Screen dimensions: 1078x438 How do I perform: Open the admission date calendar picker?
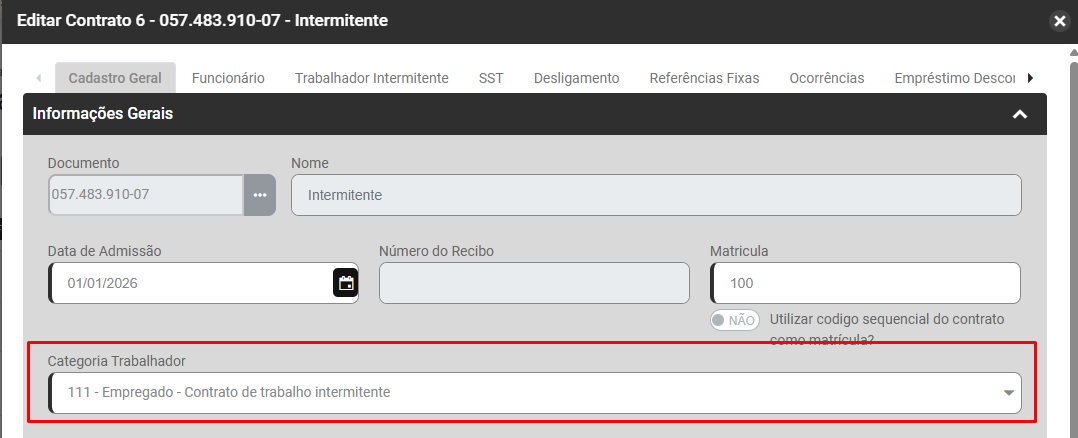(x=346, y=283)
